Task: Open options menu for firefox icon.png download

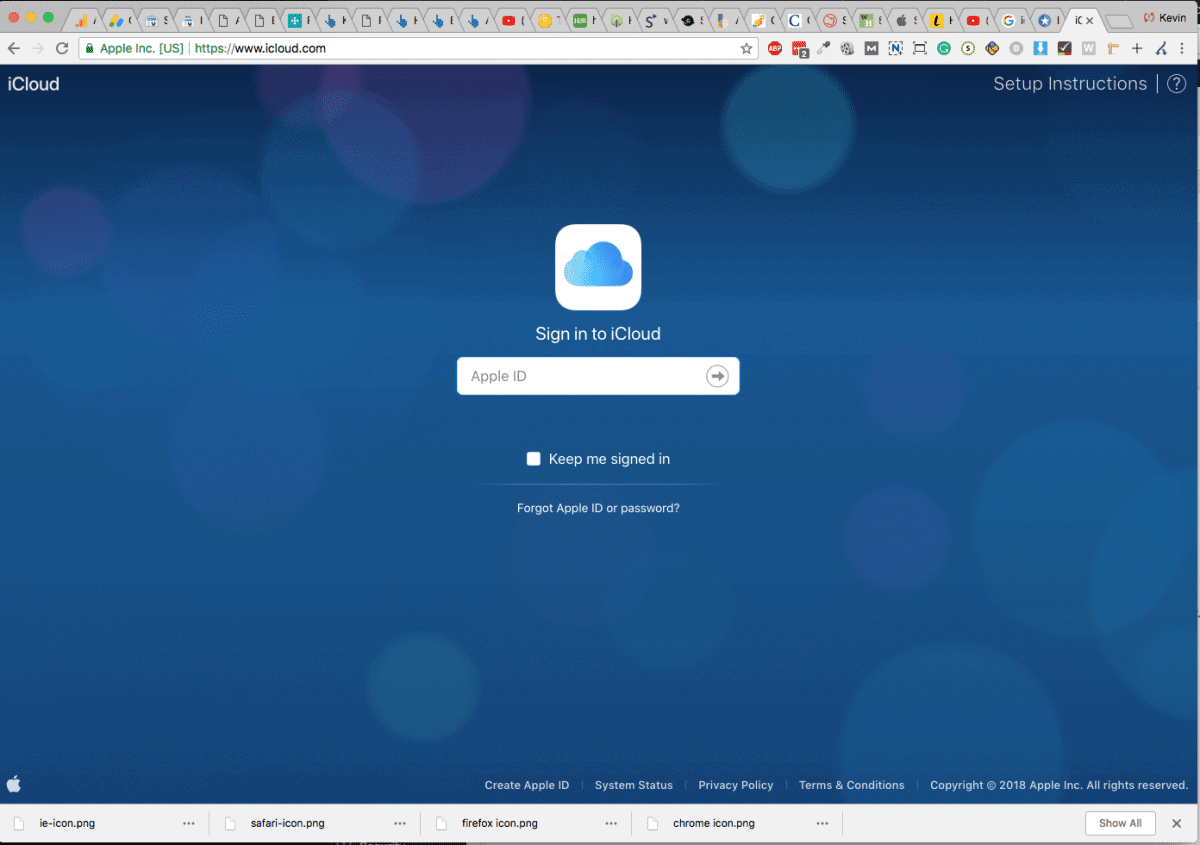Action: pos(611,823)
